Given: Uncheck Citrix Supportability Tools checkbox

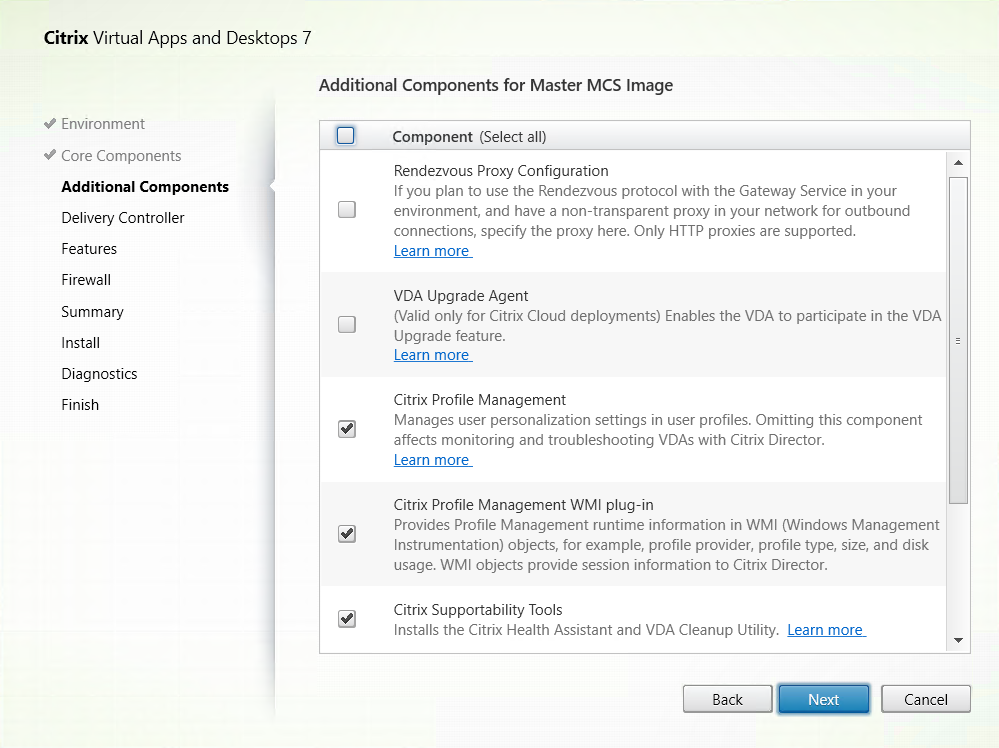Looking at the screenshot, I should (347, 619).
